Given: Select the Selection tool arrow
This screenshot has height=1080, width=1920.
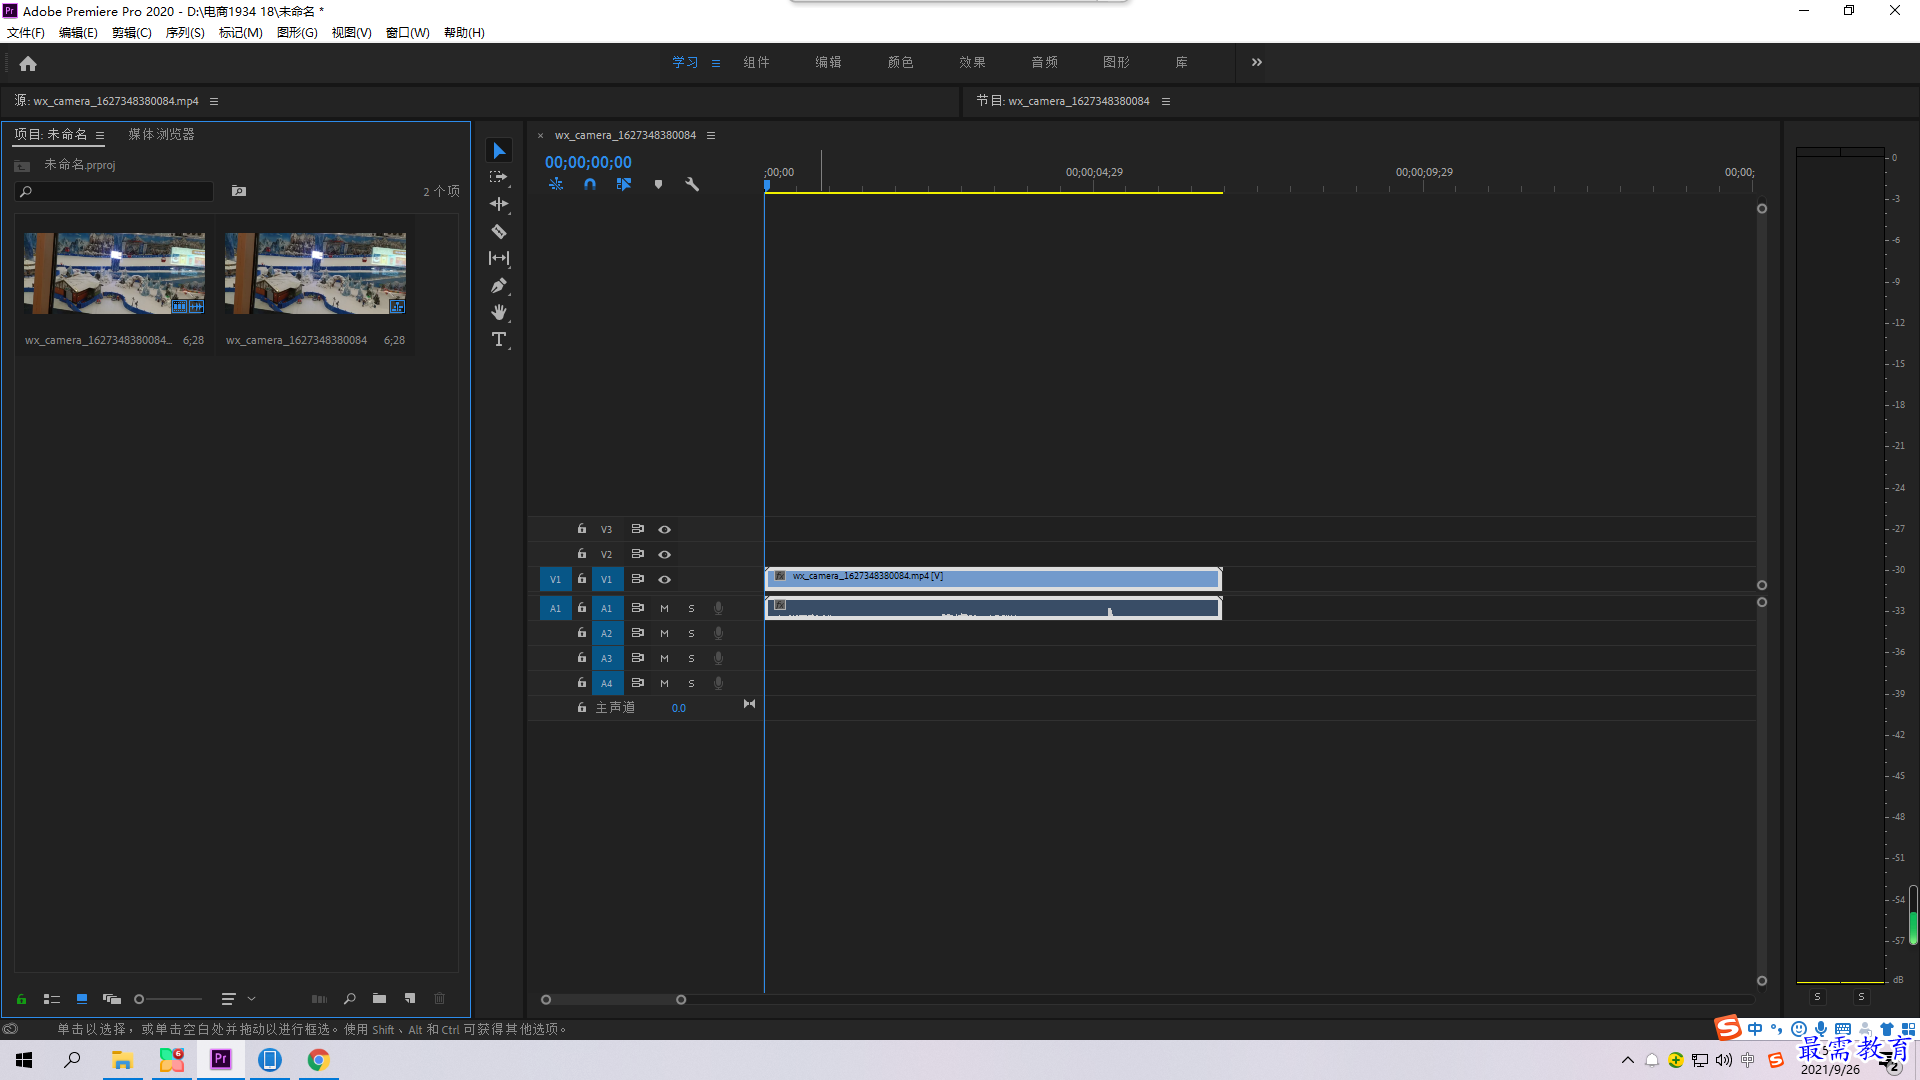Looking at the screenshot, I should tap(499, 150).
